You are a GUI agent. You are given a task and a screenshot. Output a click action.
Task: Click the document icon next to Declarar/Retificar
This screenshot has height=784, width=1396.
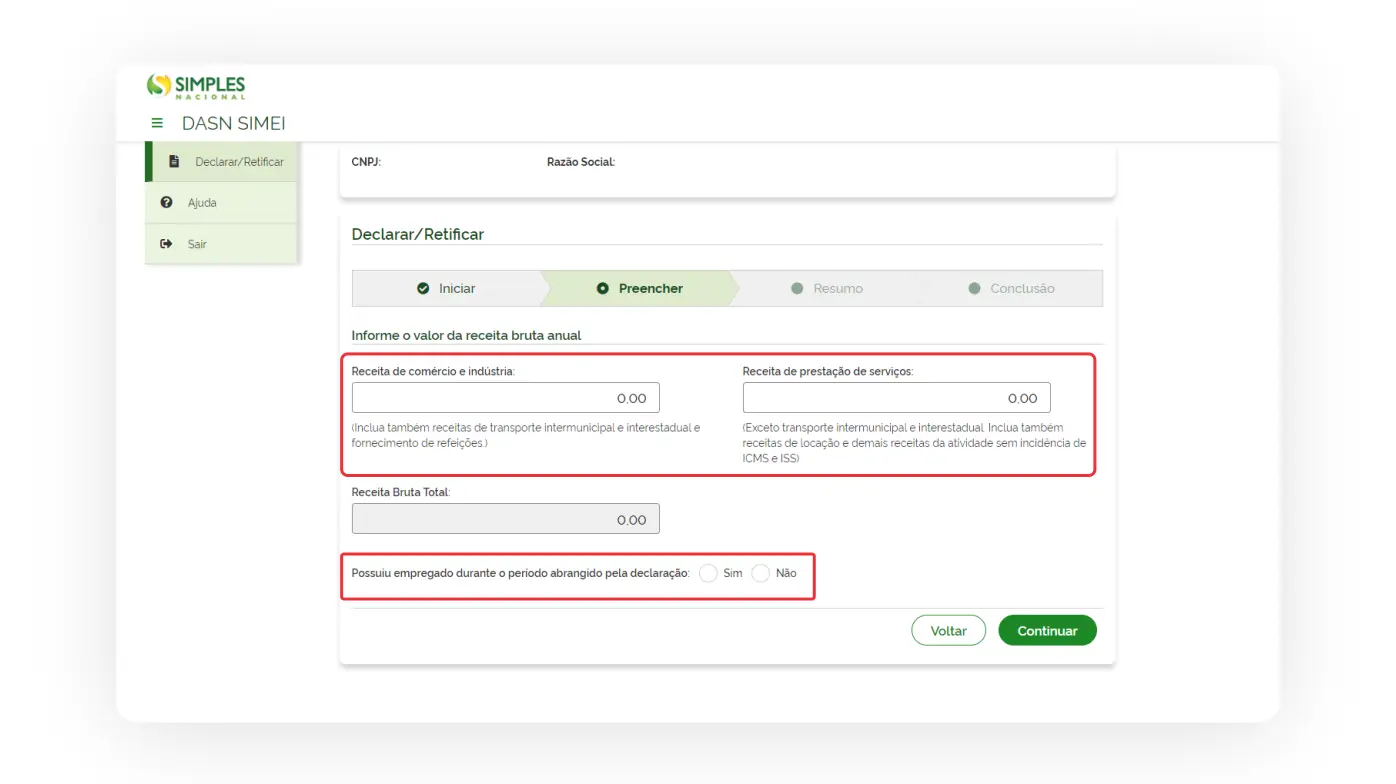(174, 162)
